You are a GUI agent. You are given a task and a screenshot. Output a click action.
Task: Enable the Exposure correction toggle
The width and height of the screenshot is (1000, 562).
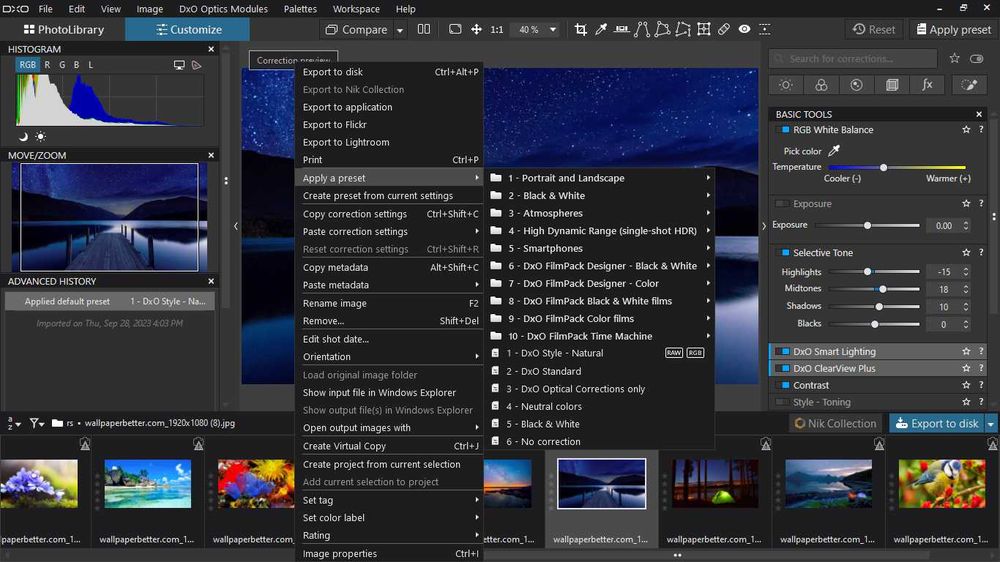pos(782,204)
